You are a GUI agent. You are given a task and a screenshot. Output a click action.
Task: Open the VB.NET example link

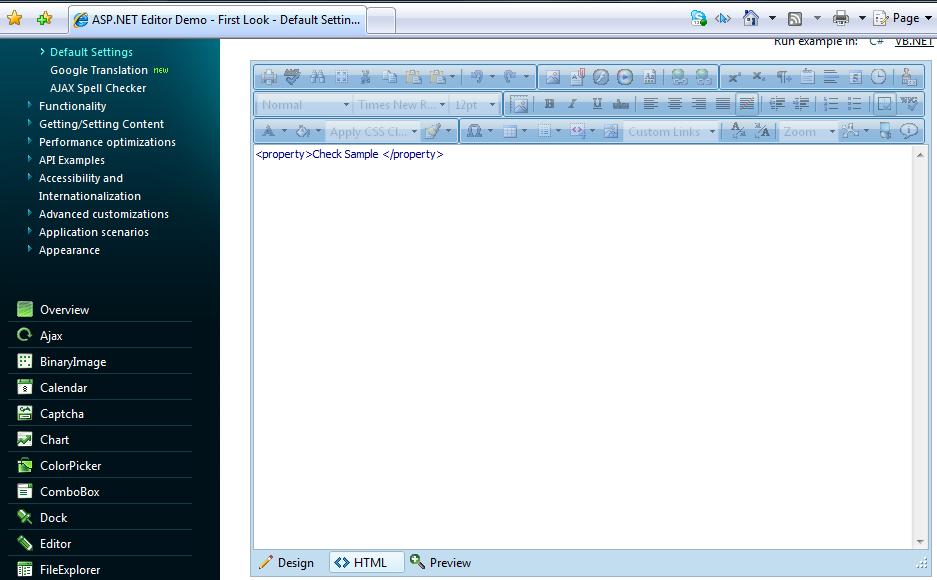[914, 41]
